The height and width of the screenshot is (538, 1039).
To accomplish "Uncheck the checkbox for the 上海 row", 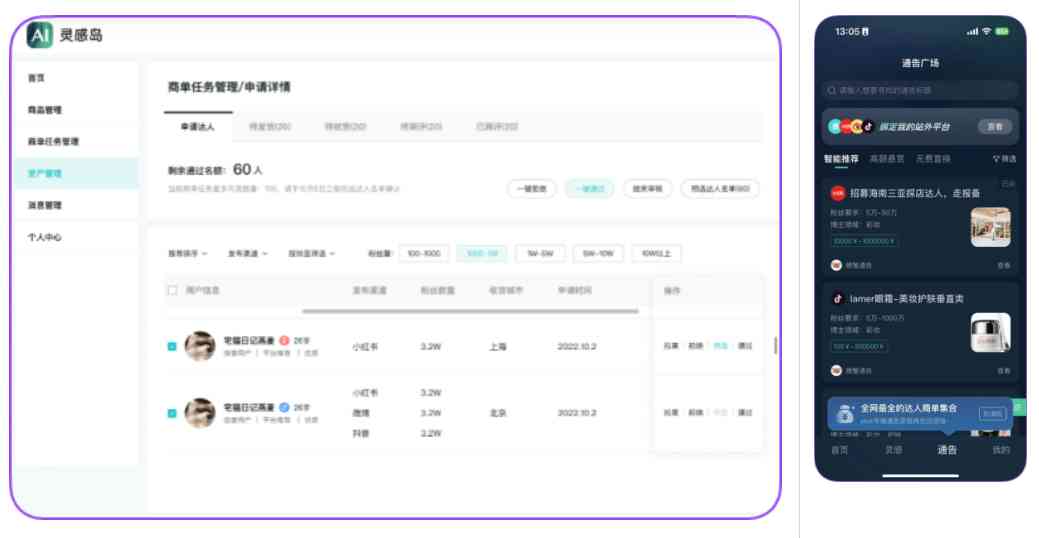I will pos(172,347).
